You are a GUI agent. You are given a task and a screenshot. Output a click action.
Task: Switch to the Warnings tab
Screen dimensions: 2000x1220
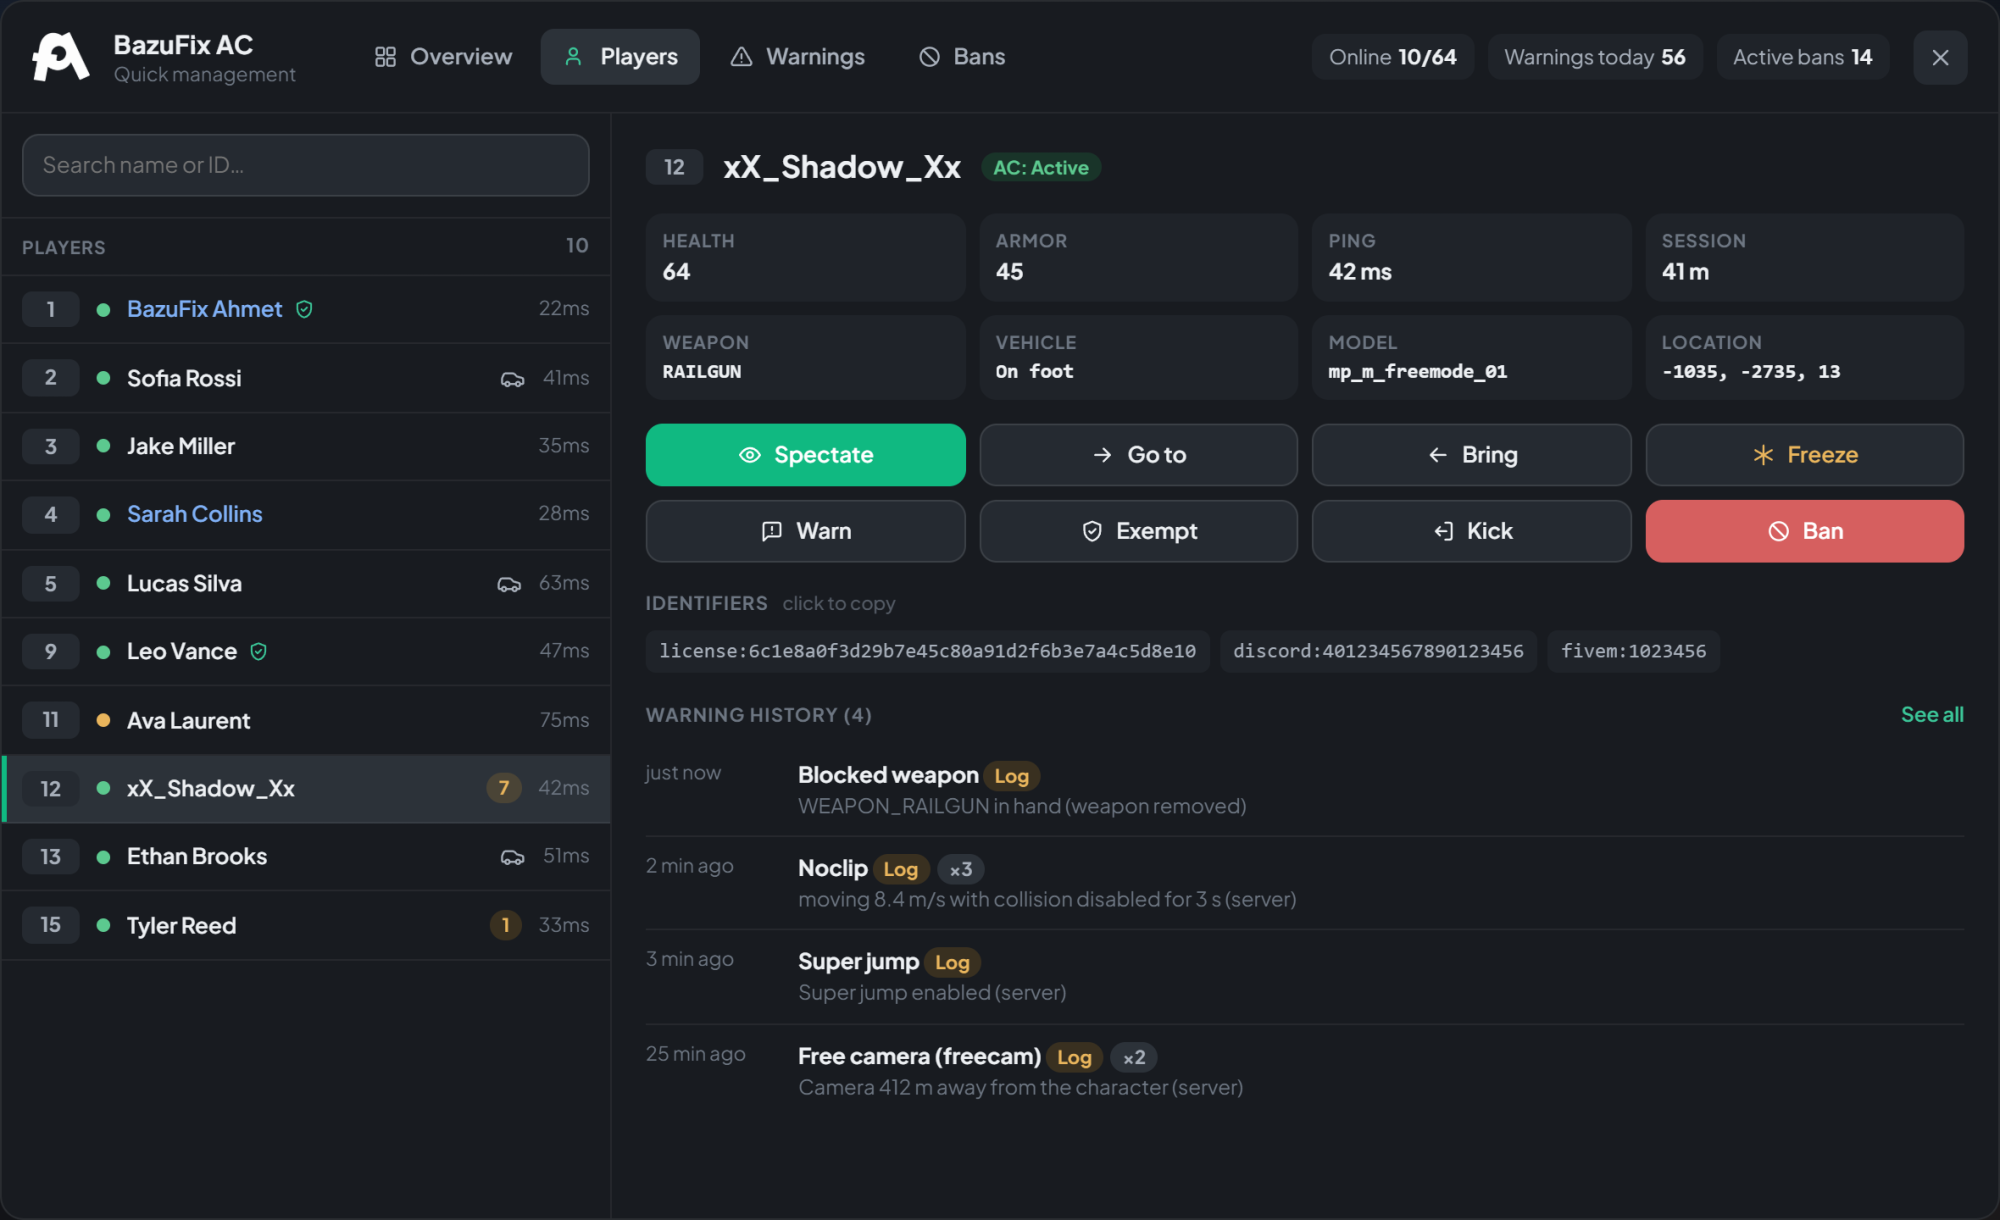click(797, 57)
